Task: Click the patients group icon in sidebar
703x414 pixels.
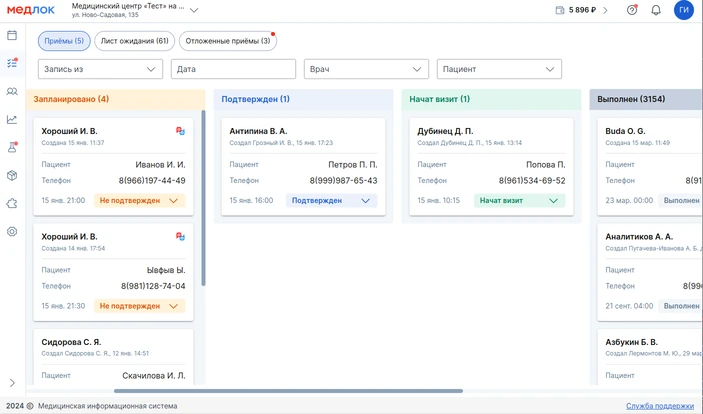Action: click(x=12, y=91)
